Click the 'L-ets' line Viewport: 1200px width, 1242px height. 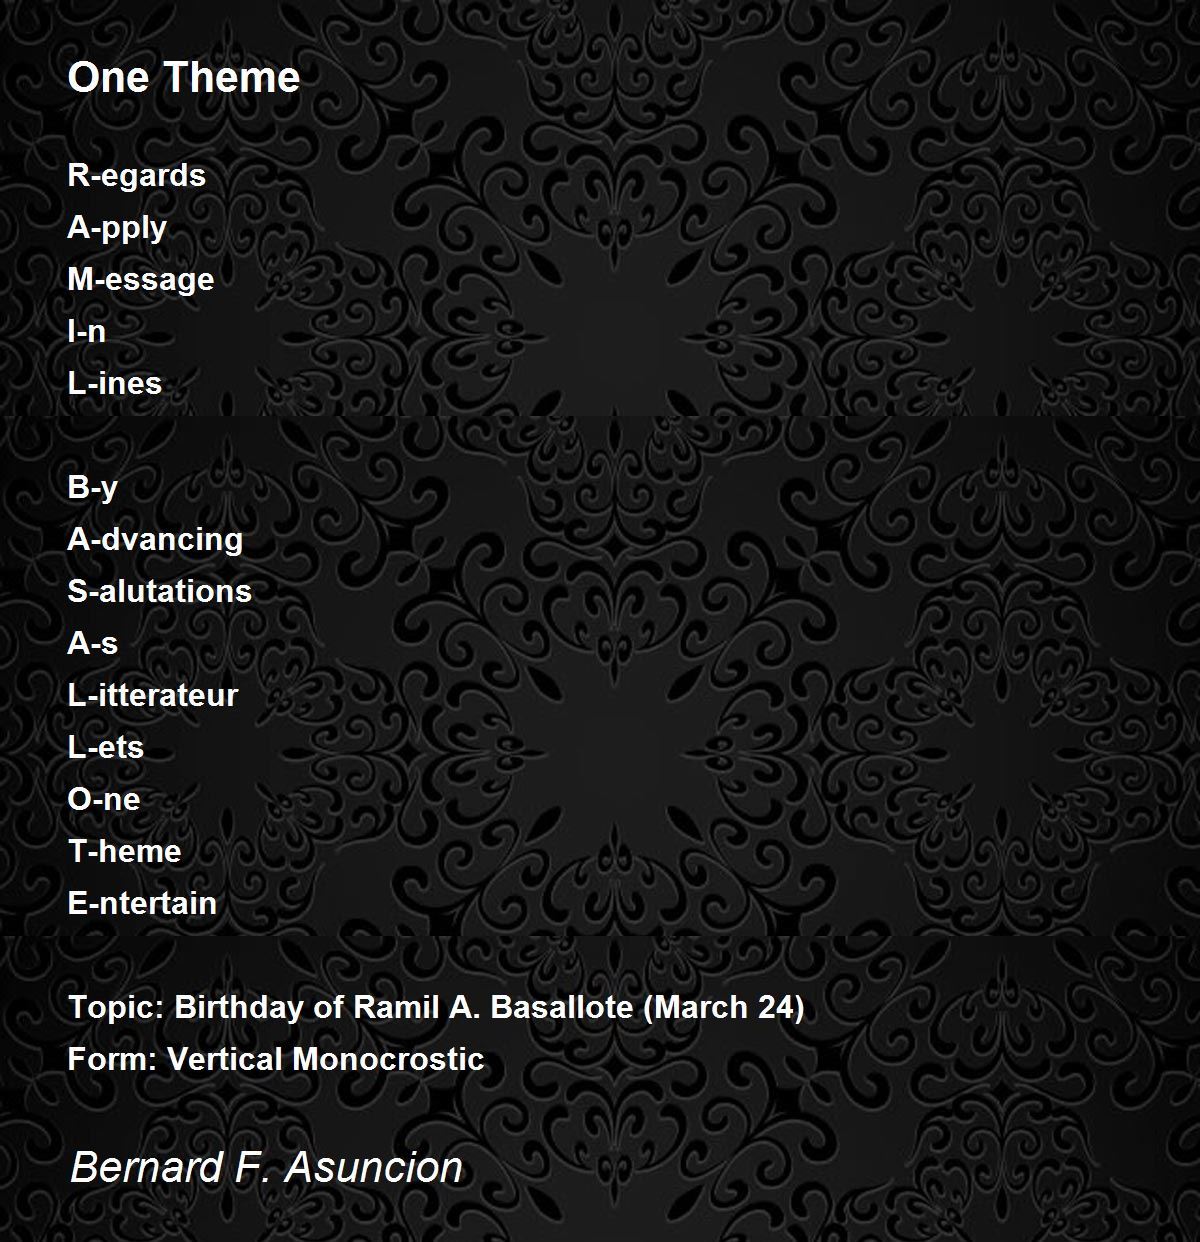coord(106,747)
